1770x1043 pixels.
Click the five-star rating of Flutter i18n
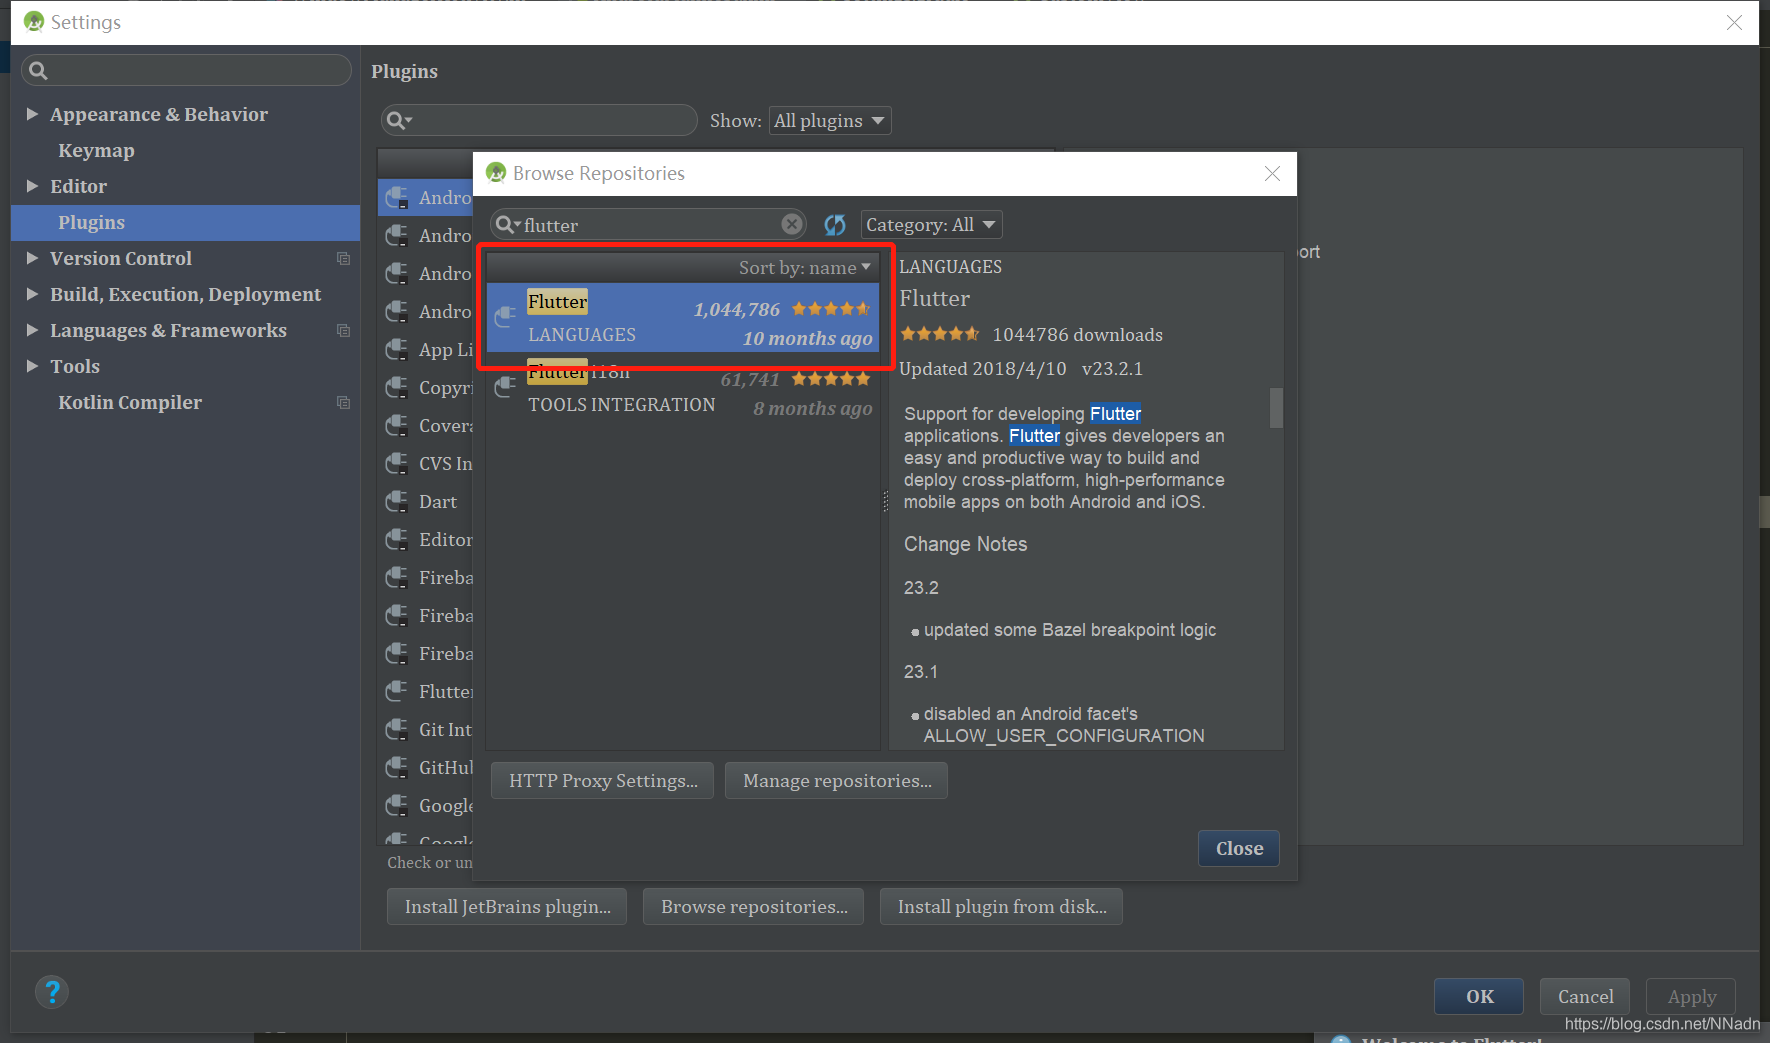coord(831,379)
